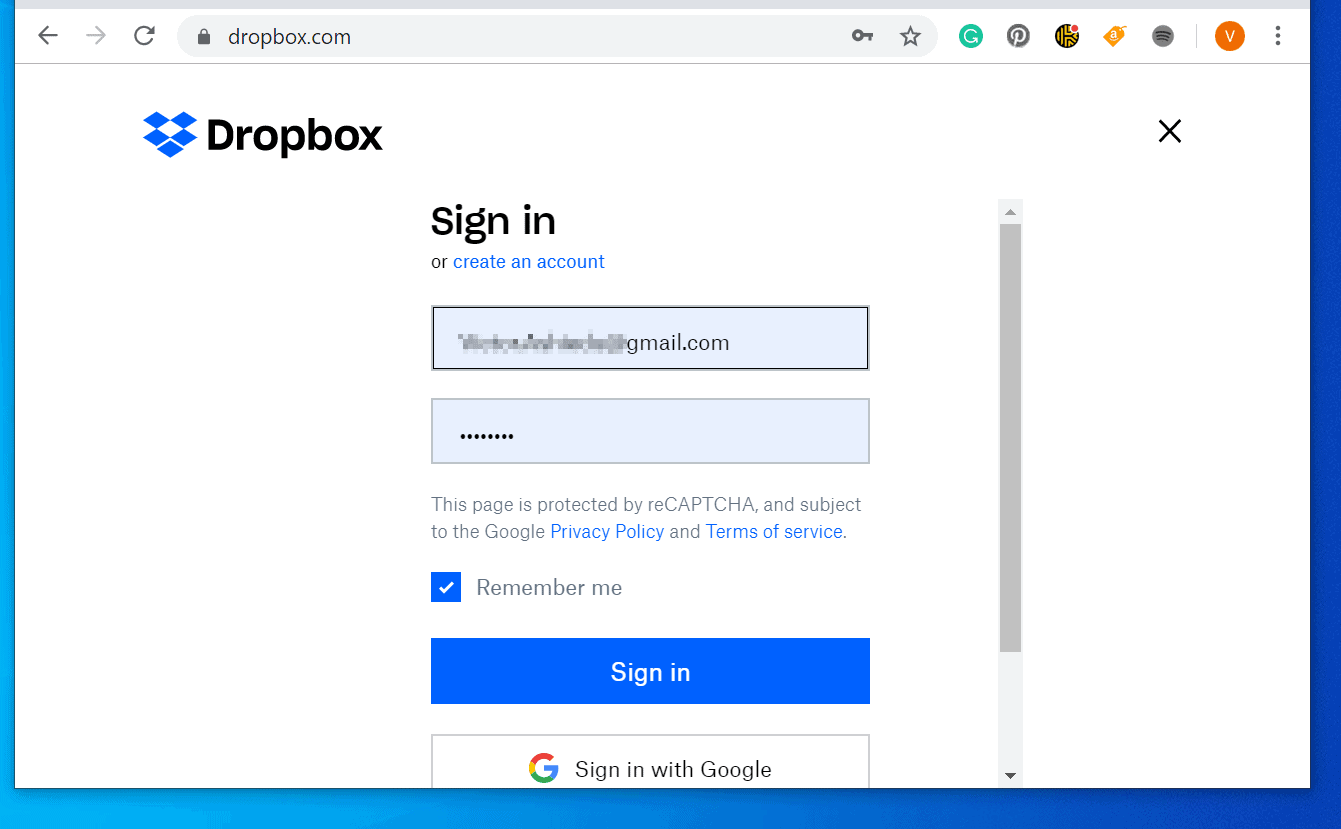Open the Spotify extension icon

point(1162,37)
